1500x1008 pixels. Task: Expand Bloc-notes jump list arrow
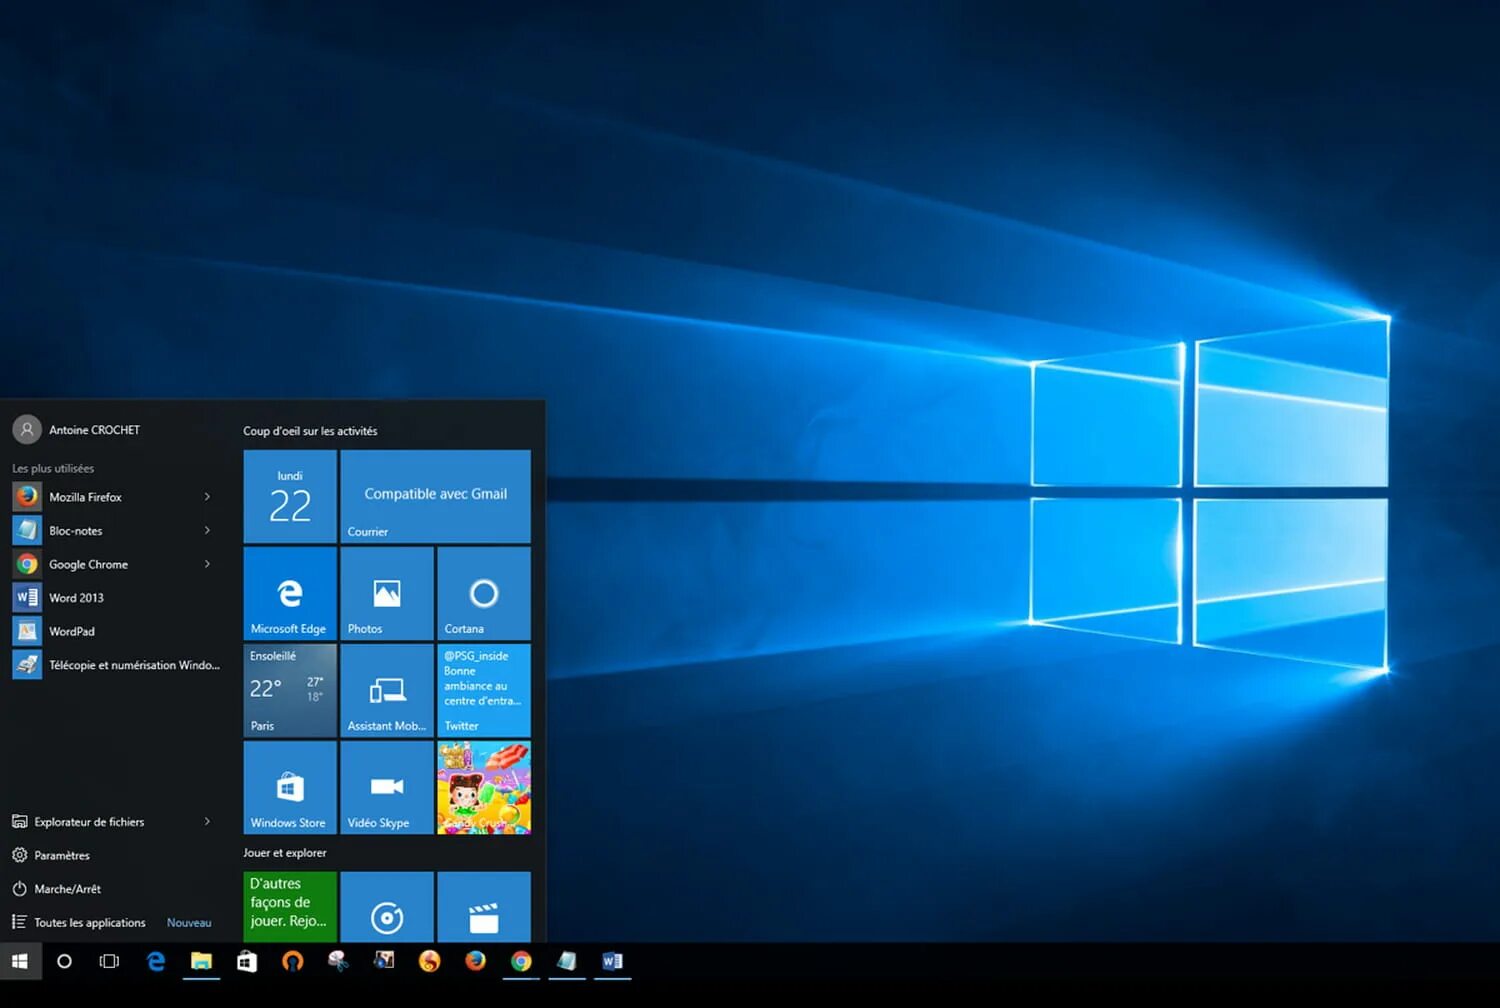(207, 531)
